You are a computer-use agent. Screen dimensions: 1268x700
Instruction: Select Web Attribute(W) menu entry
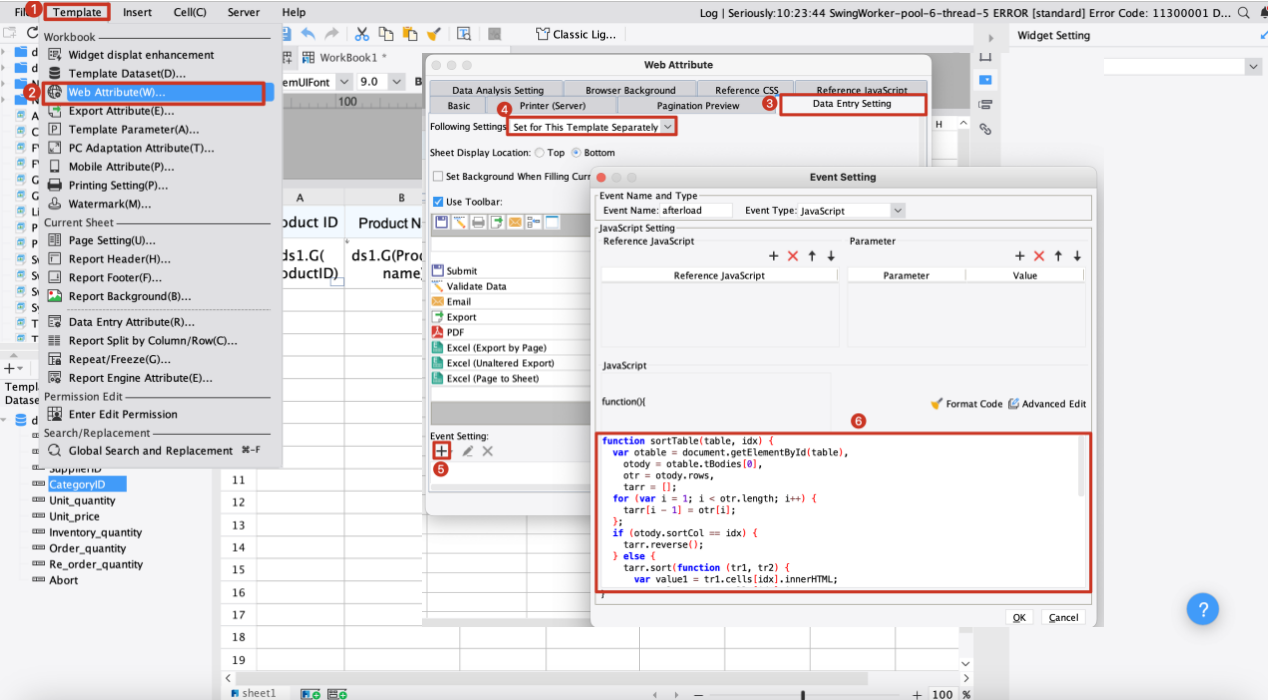tap(116, 92)
